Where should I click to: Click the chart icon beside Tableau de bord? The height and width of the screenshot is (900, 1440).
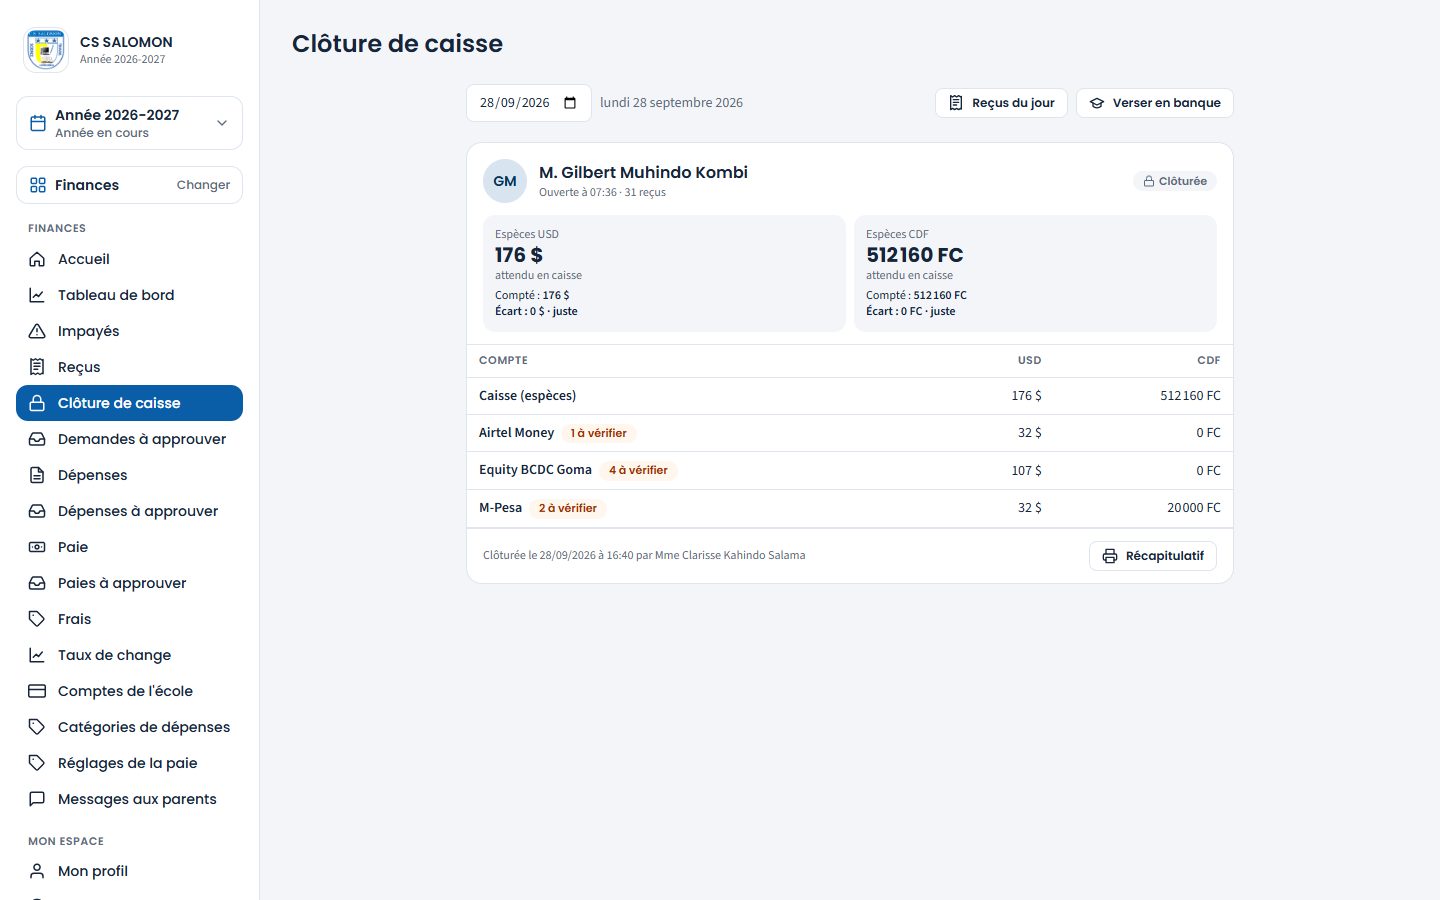tap(37, 295)
